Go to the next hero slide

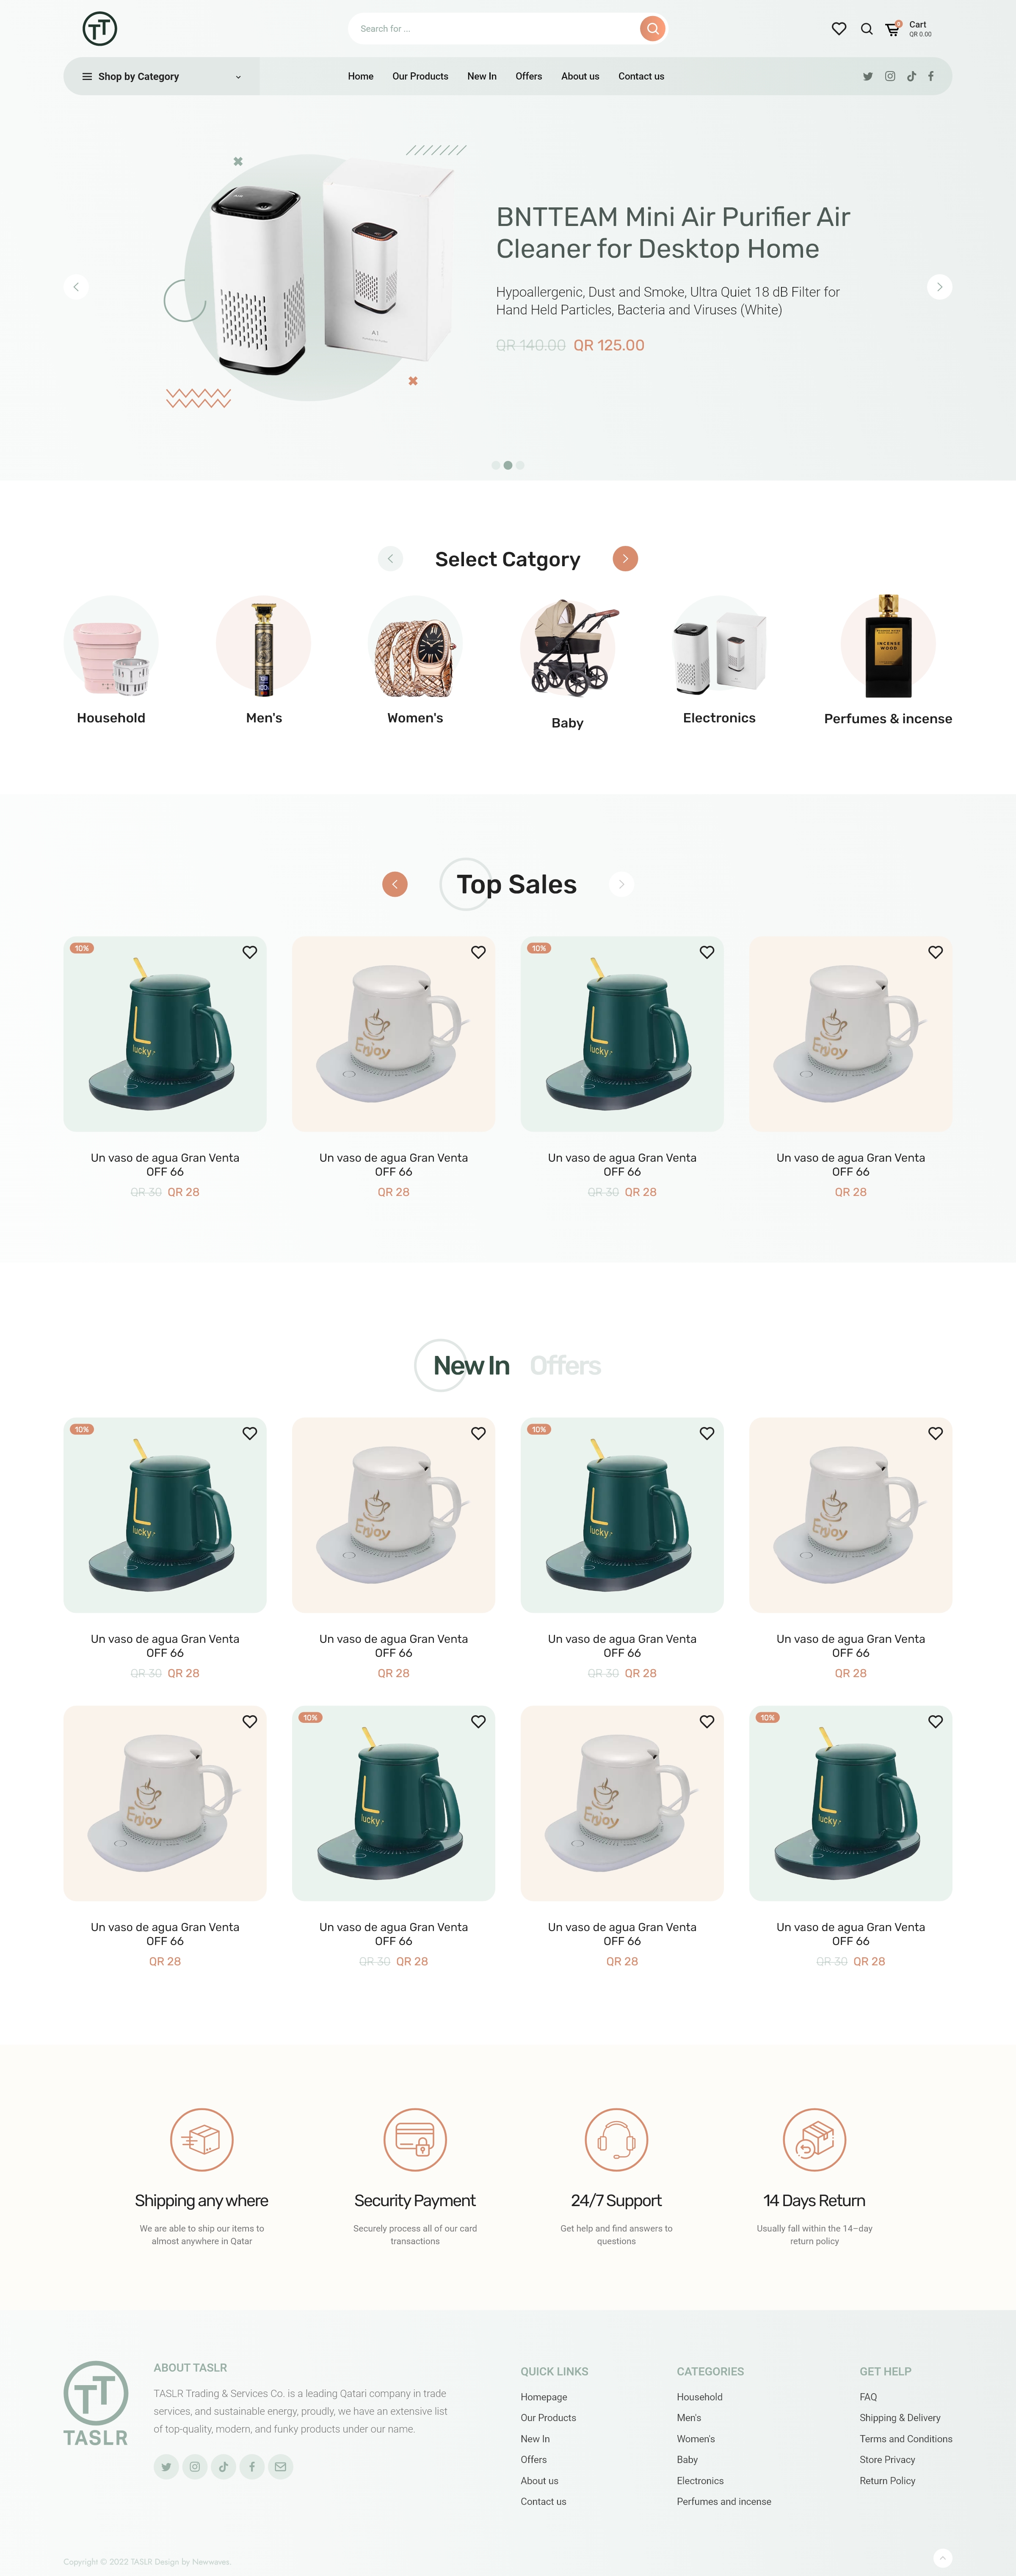click(939, 287)
